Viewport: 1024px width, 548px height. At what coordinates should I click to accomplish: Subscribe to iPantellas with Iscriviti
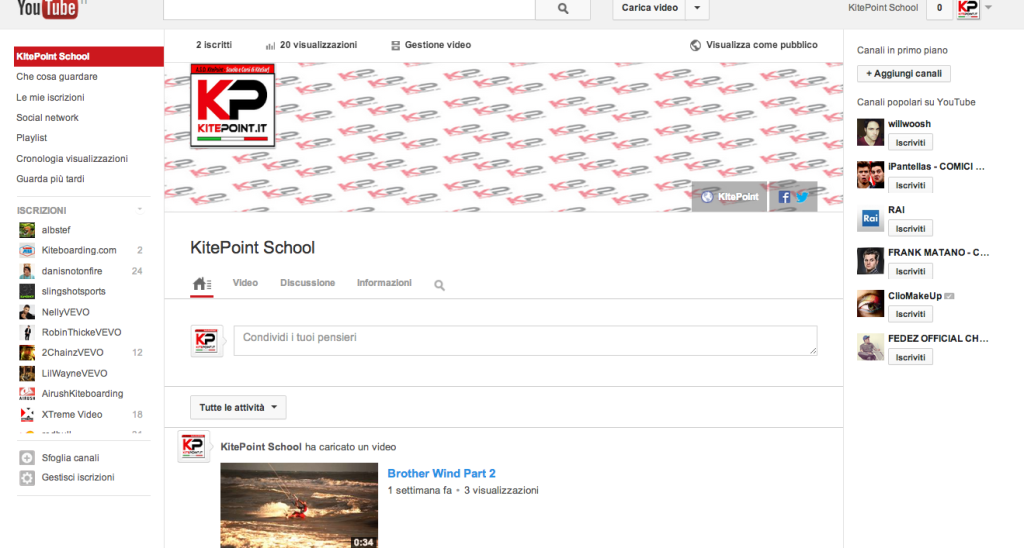pos(910,185)
